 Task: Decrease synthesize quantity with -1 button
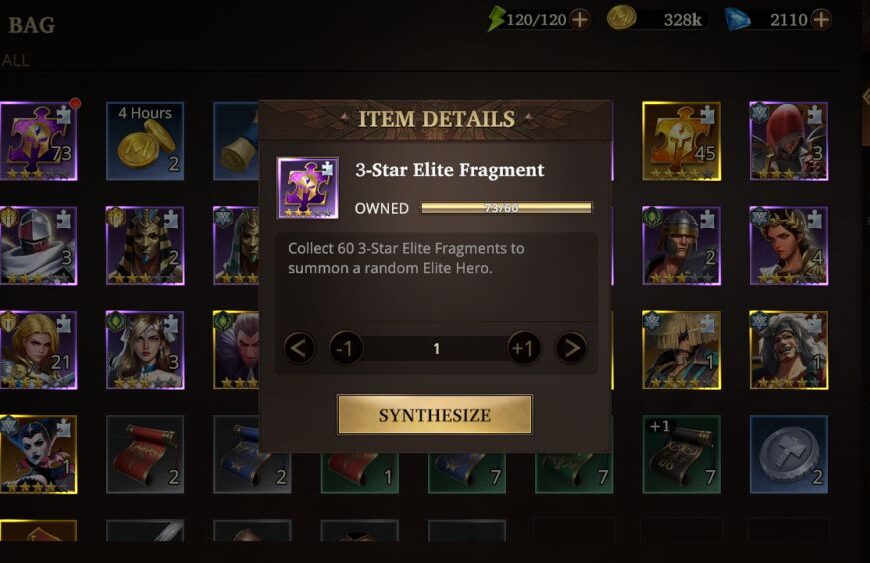coord(345,348)
